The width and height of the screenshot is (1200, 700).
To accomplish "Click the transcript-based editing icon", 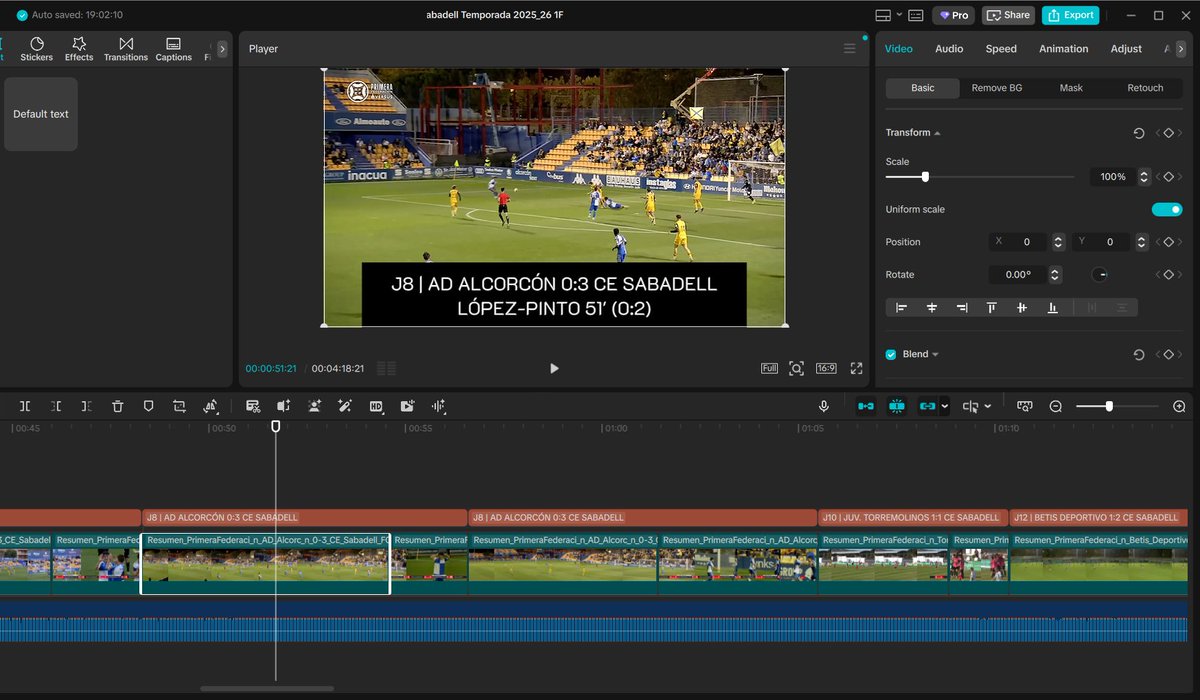I will coord(253,406).
